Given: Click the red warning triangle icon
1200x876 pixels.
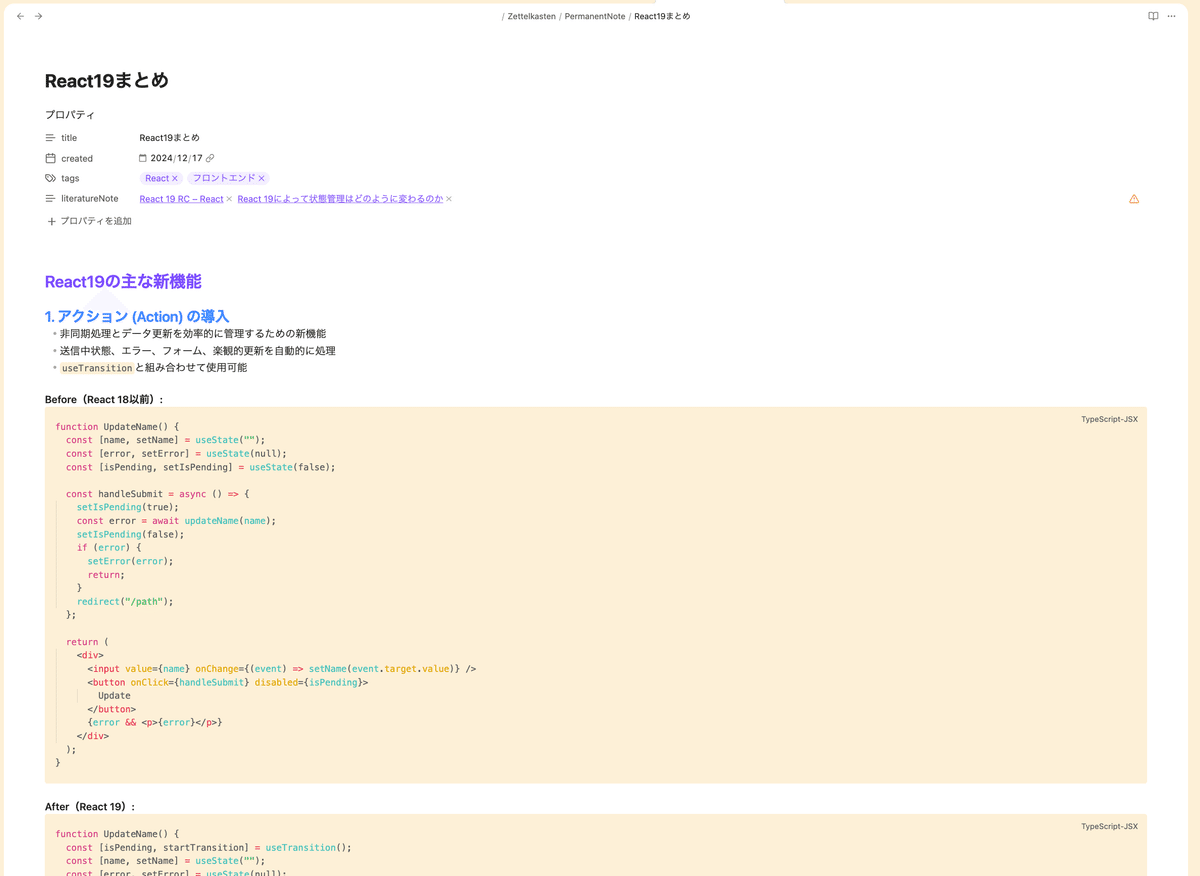Looking at the screenshot, I should click(x=1134, y=199).
